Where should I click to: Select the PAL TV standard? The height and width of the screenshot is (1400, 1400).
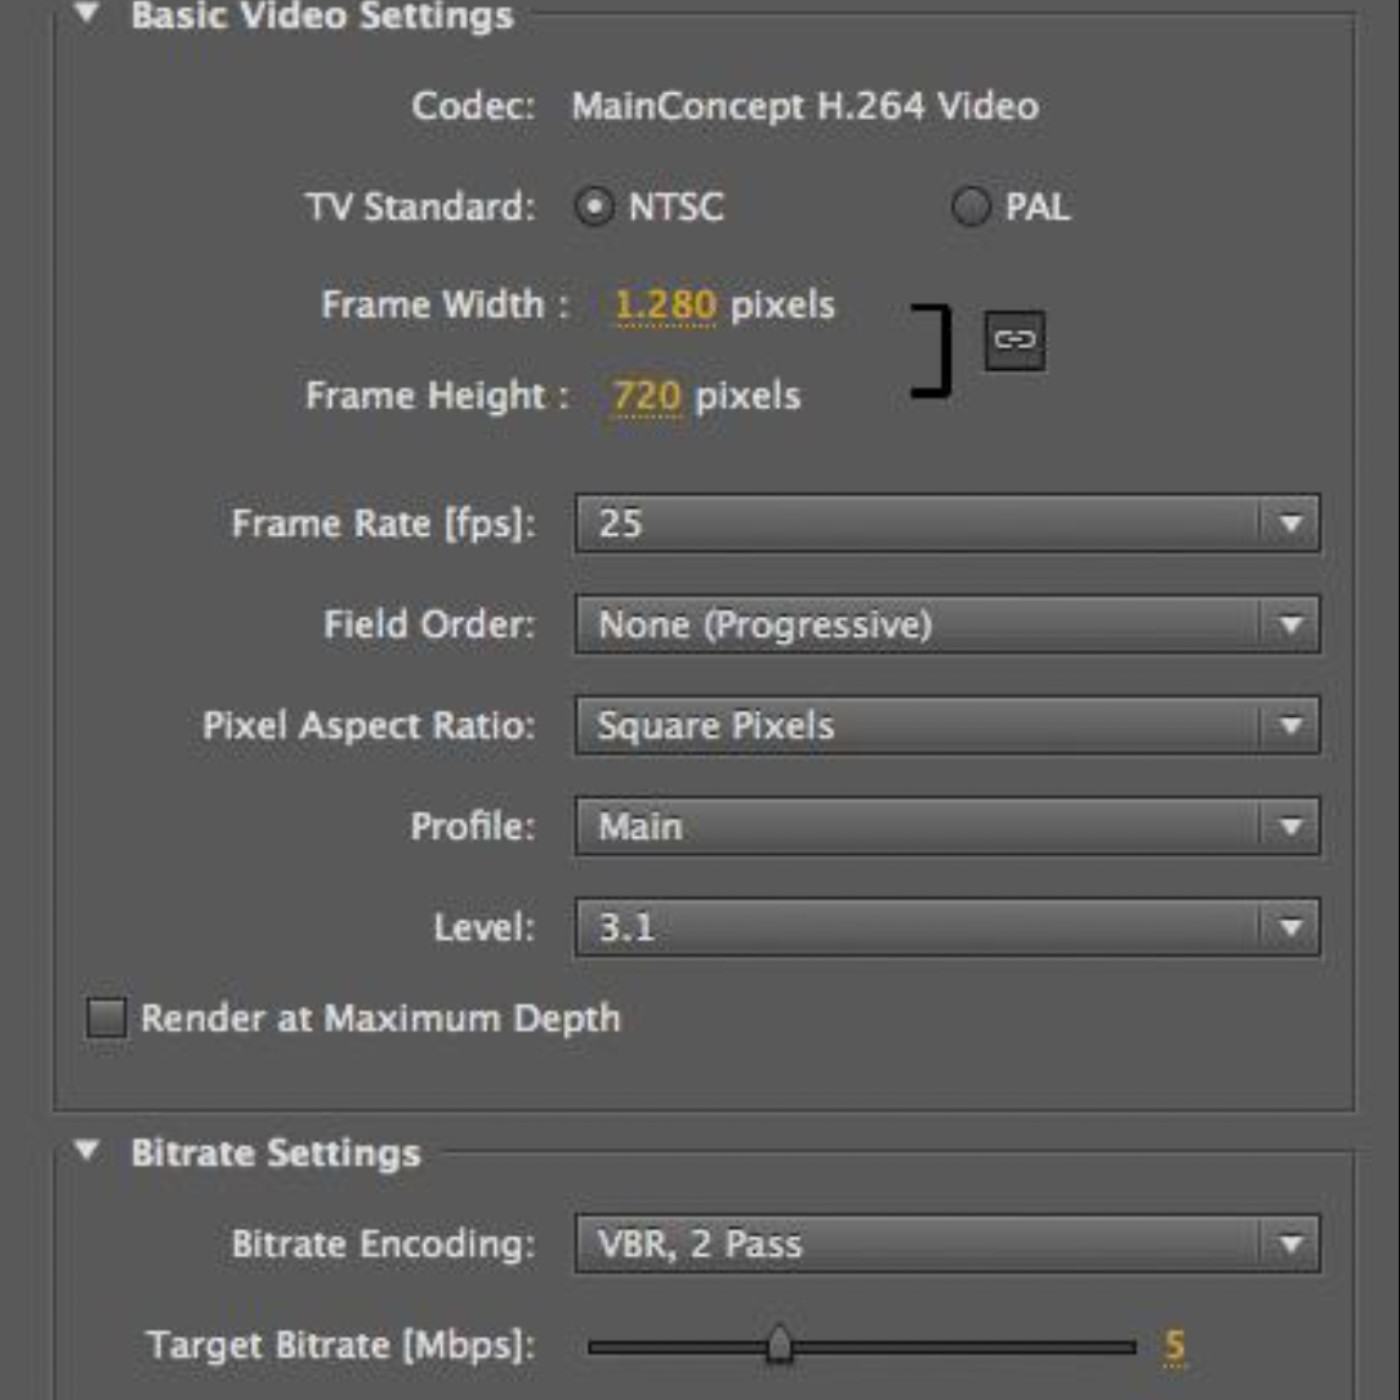coord(970,207)
